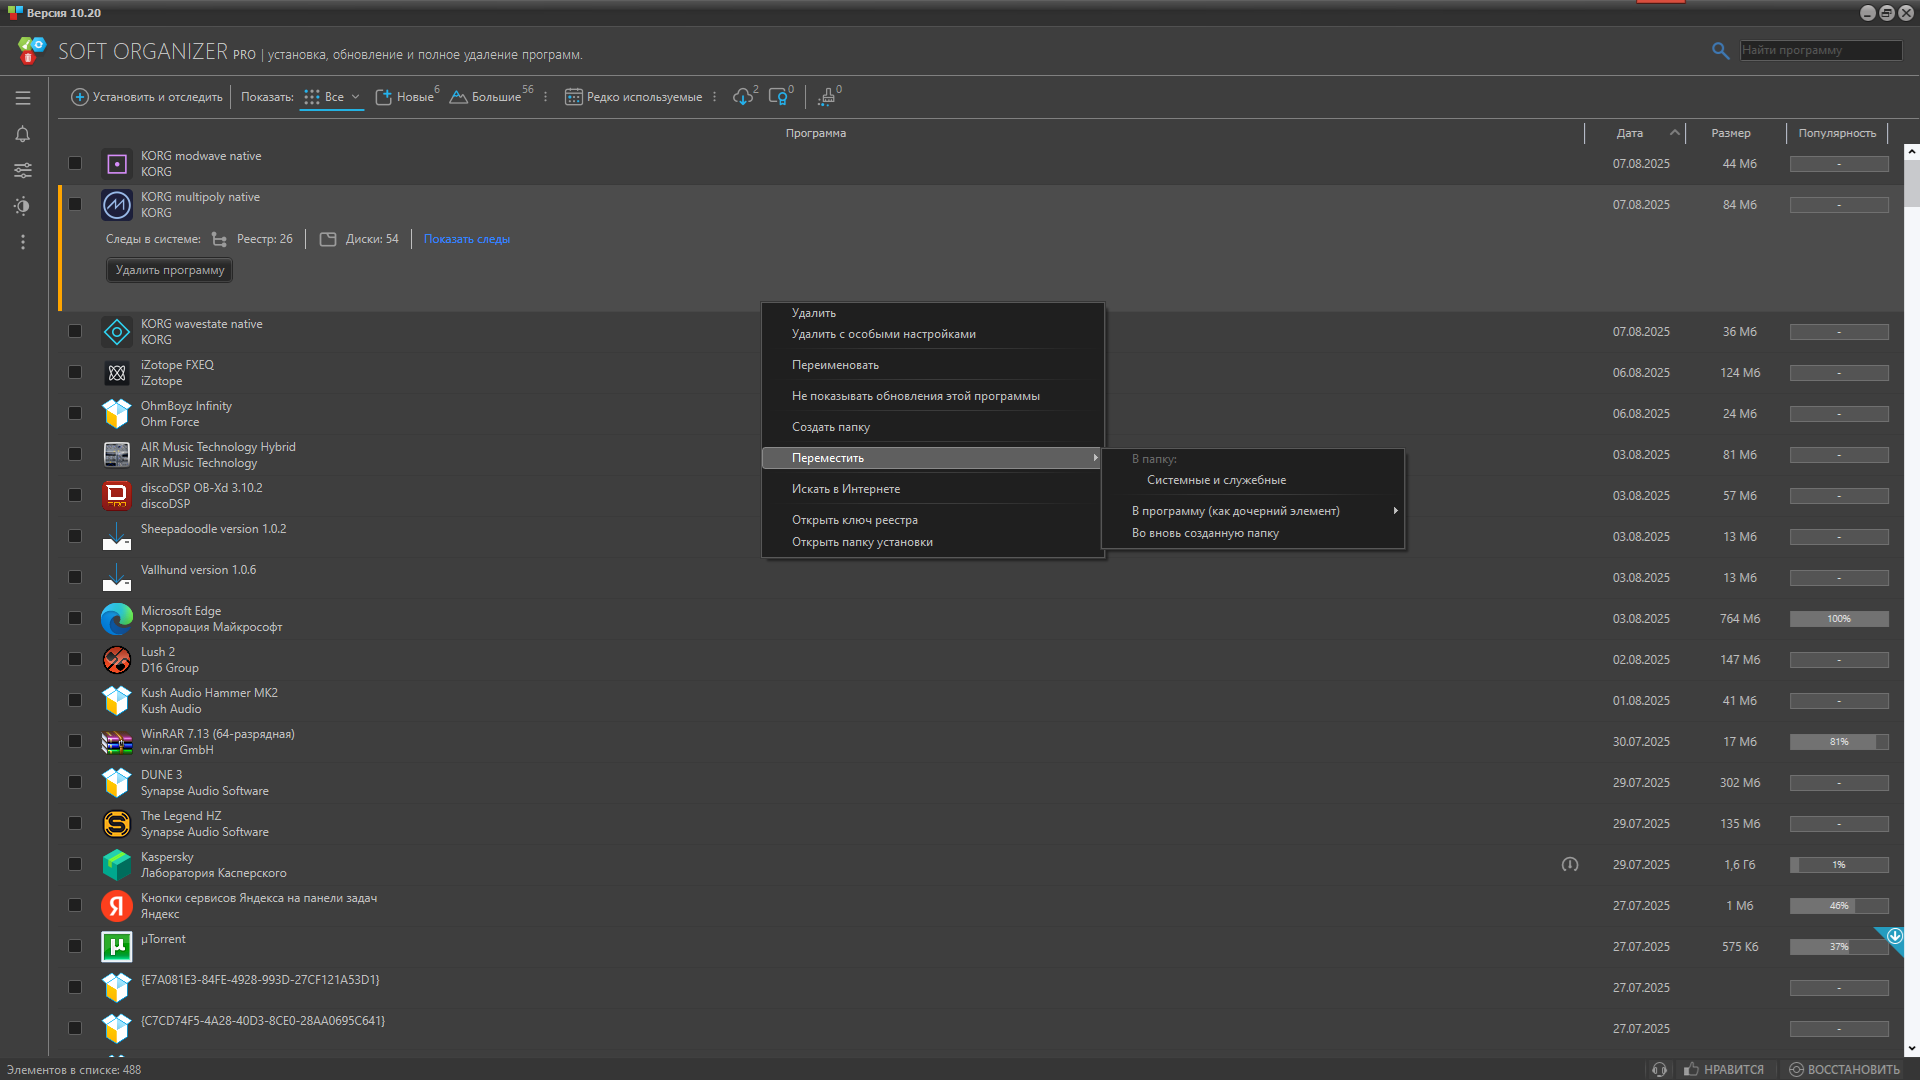
Task: Select Системные и служебные folder
Action: [1216, 480]
